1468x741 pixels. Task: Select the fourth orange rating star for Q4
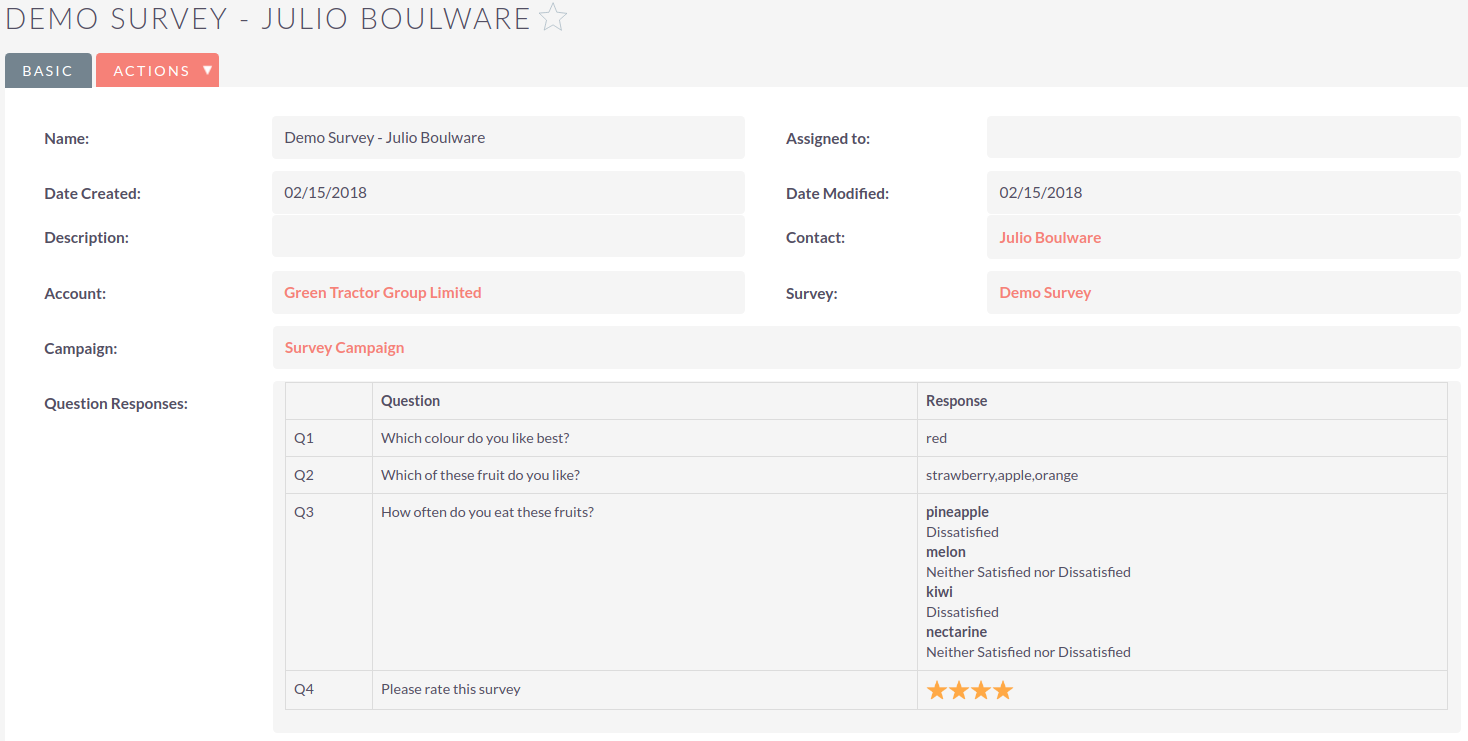pos(1000,689)
